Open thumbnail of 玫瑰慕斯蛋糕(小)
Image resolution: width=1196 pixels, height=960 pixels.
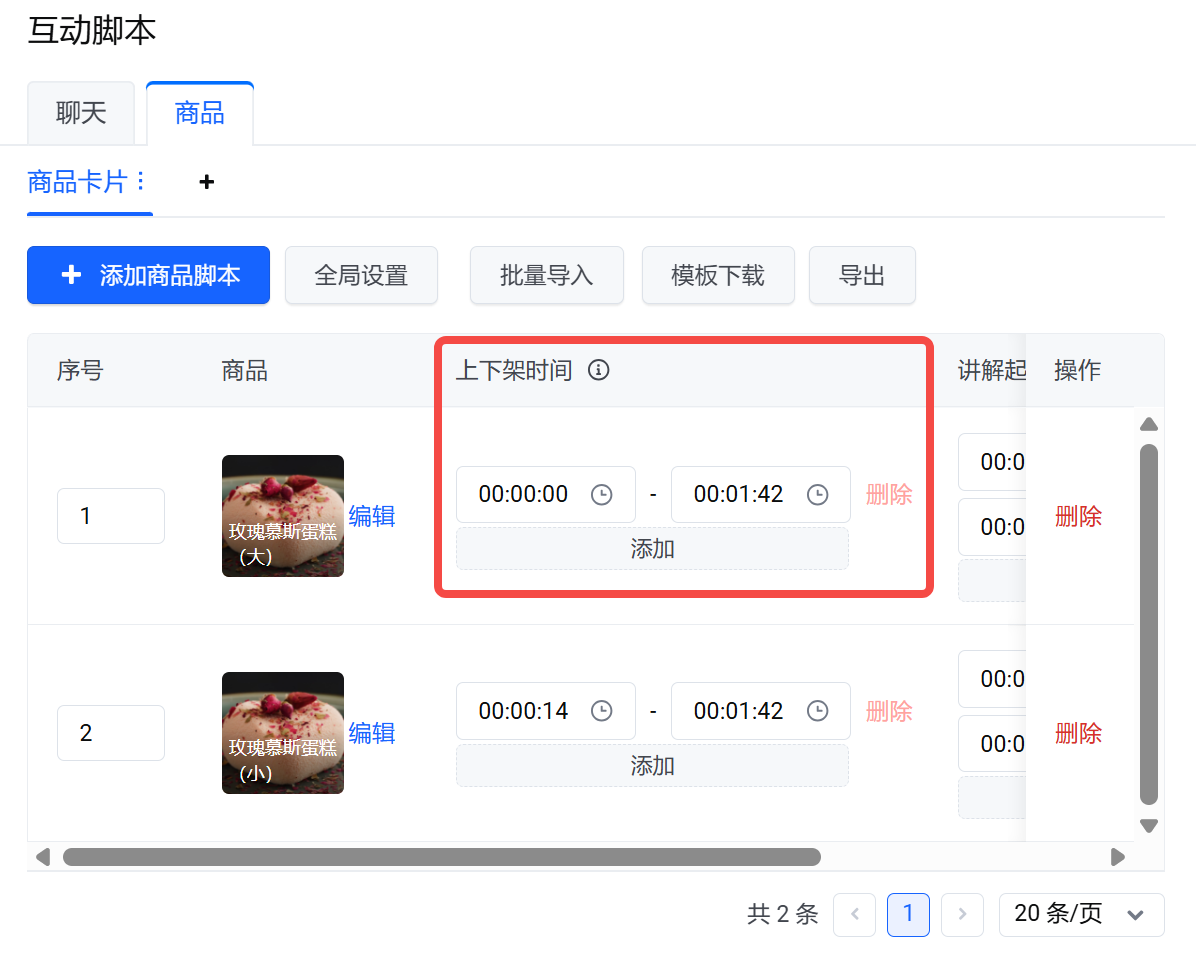283,733
